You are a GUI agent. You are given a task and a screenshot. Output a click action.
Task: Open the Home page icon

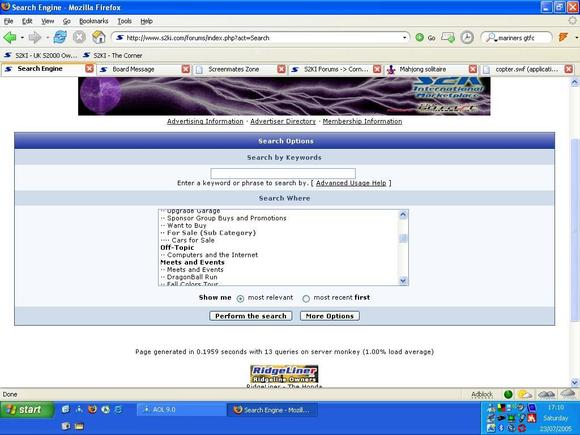point(99,37)
